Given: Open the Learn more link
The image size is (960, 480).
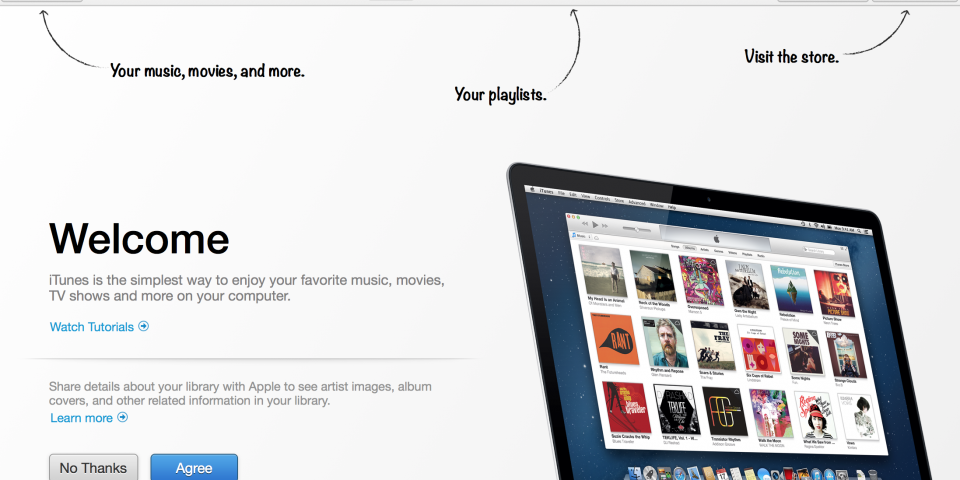Looking at the screenshot, I should [x=81, y=418].
